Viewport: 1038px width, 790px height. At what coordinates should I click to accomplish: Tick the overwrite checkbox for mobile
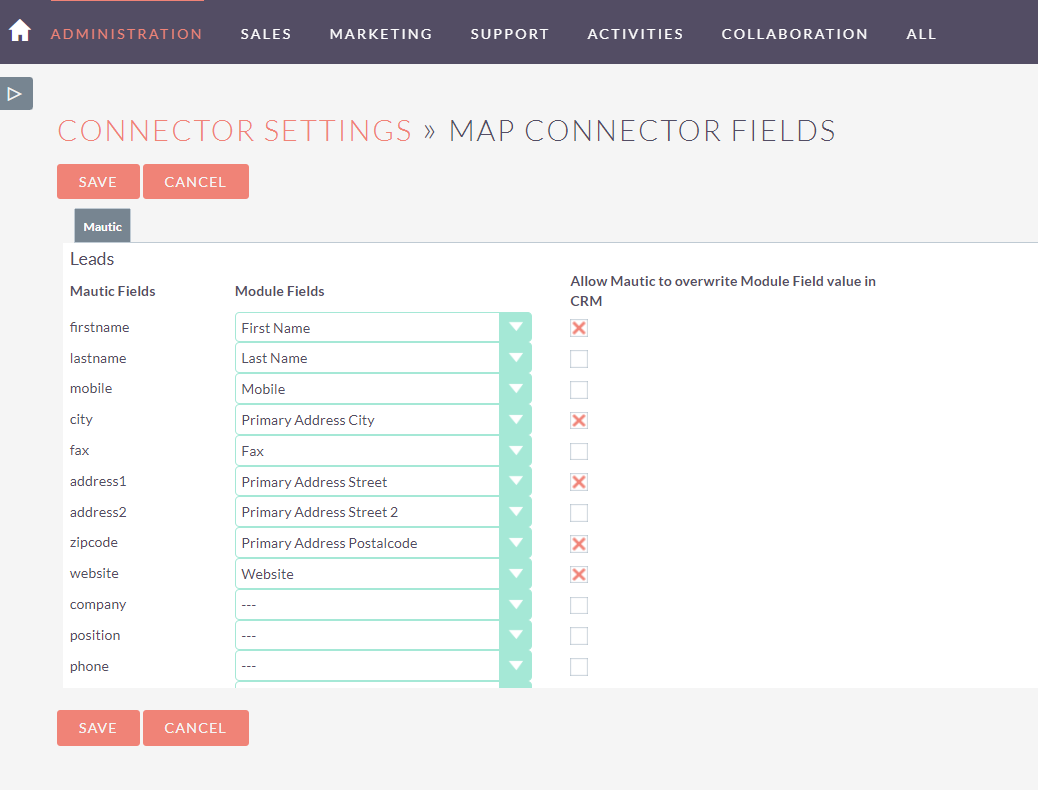coord(579,390)
